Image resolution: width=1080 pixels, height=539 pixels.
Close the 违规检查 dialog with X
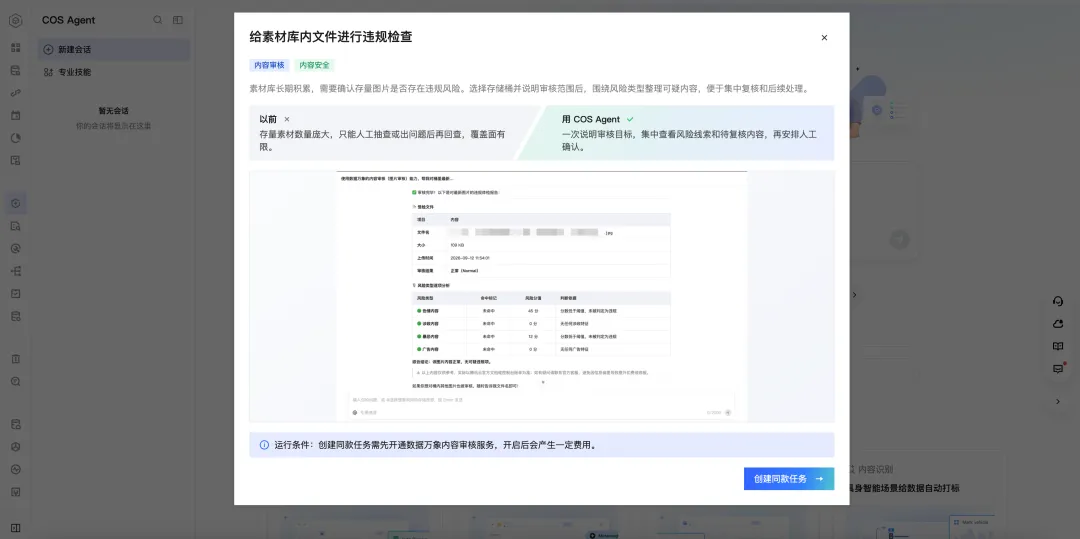pyautogui.click(x=824, y=38)
